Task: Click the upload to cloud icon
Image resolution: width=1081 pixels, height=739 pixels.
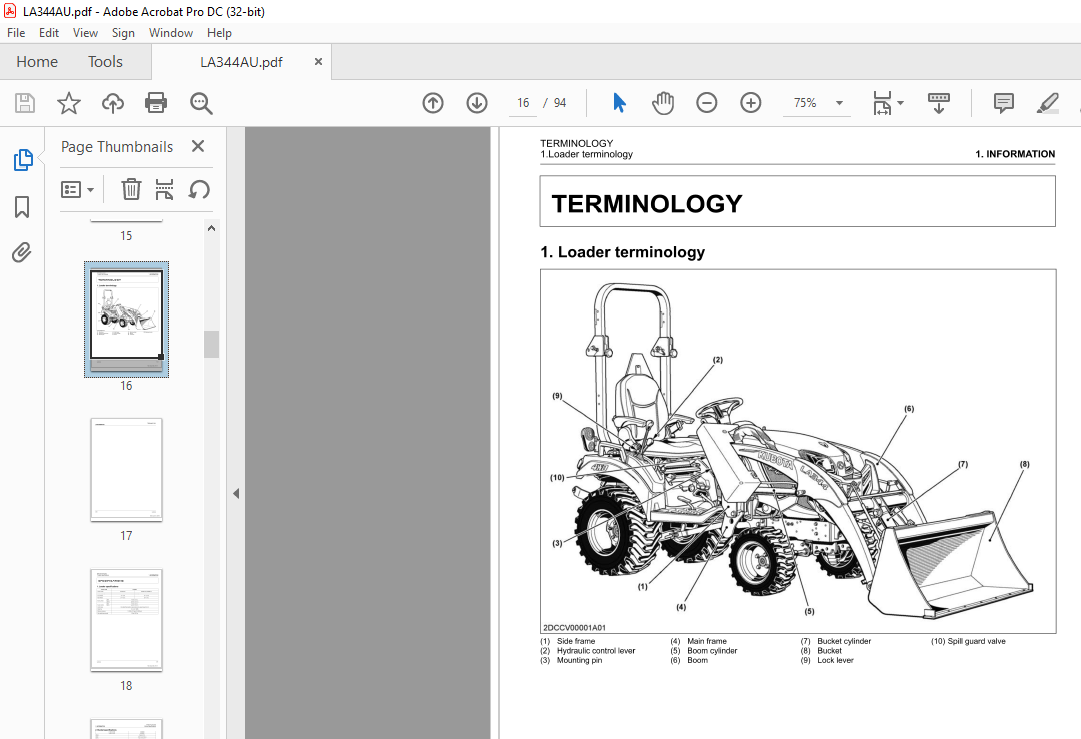Action: point(112,103)
